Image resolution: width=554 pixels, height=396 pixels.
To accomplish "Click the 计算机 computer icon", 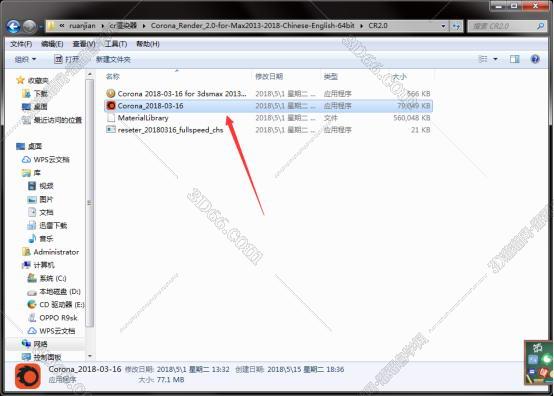I will pos(26,265).
